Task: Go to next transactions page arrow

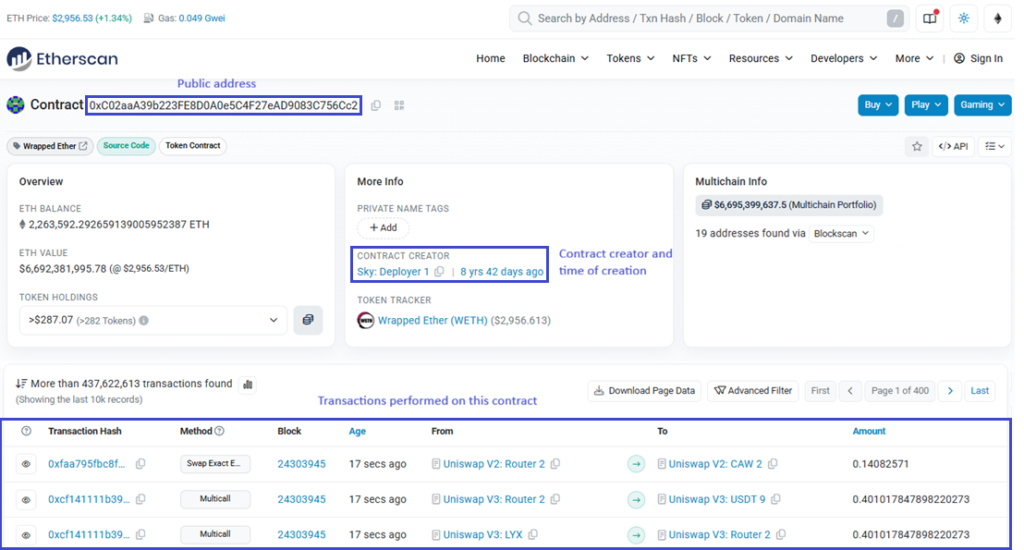Action: [x=950, y=390]
